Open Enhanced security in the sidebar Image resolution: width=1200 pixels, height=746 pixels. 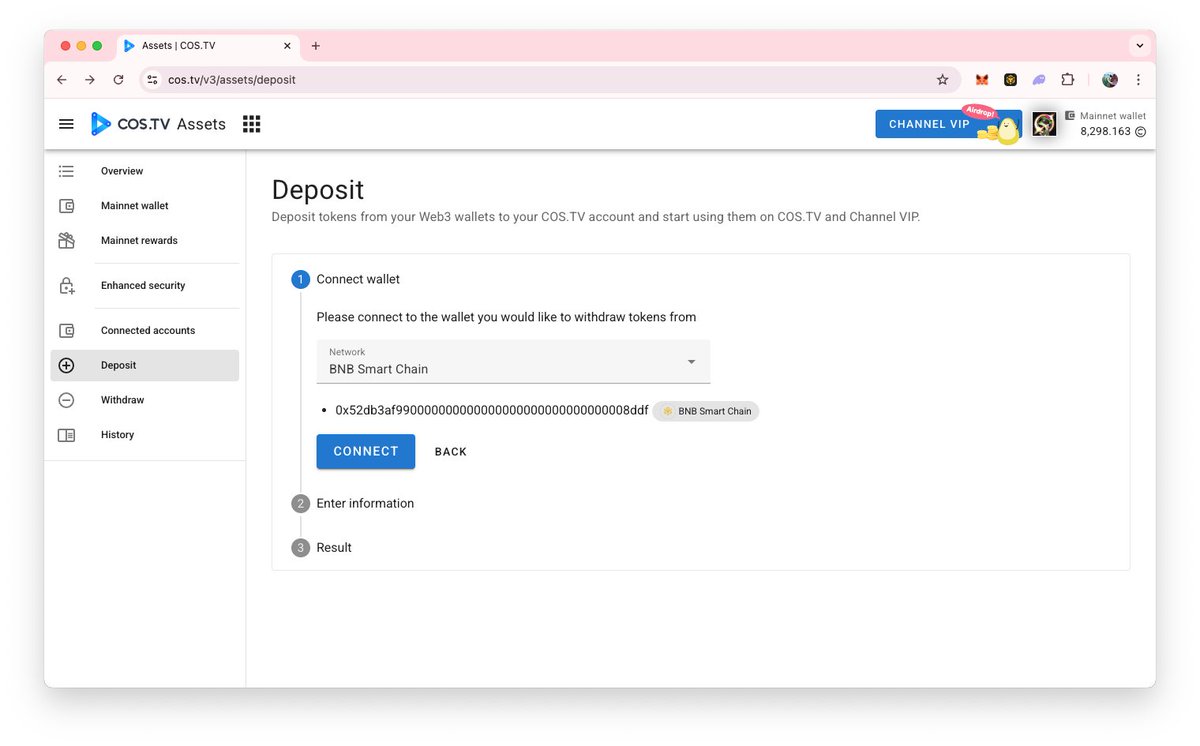point(145,286)
